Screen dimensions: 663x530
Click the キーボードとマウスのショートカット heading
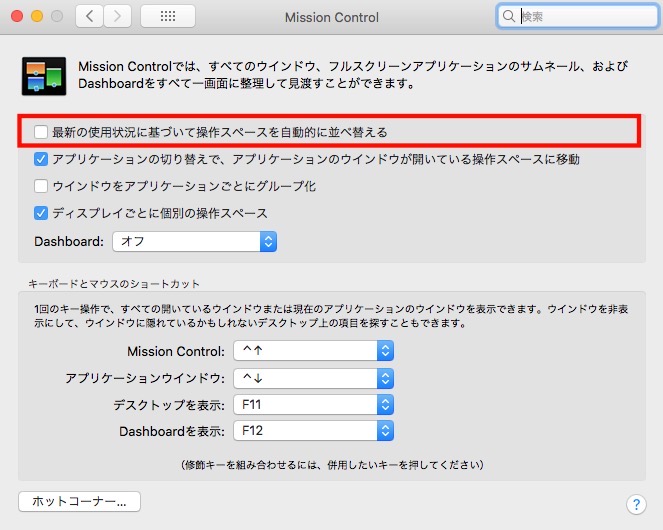pos(114,284)
